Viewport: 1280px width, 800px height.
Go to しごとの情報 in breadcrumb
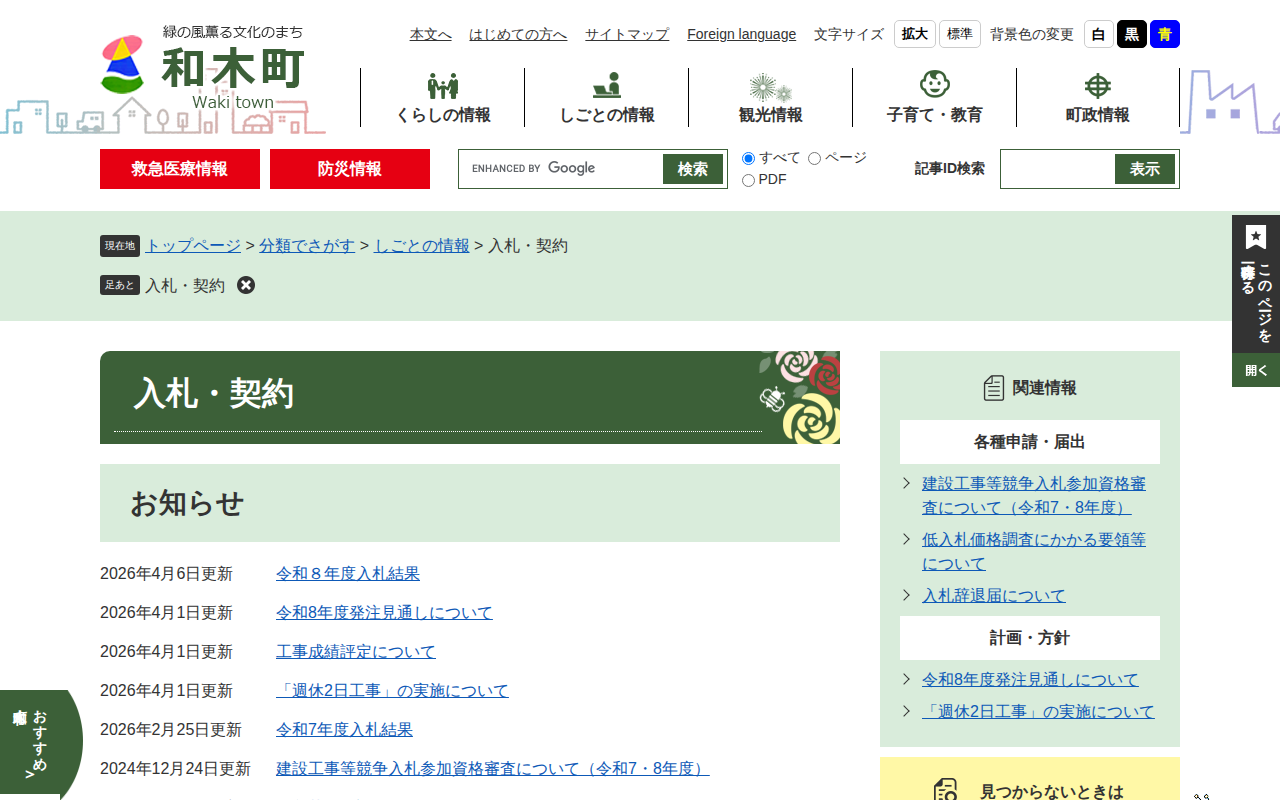422,246
